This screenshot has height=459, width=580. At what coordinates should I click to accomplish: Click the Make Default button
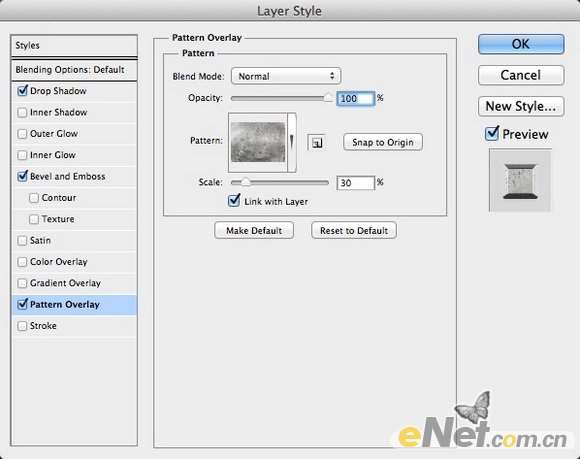pos(254,230)
